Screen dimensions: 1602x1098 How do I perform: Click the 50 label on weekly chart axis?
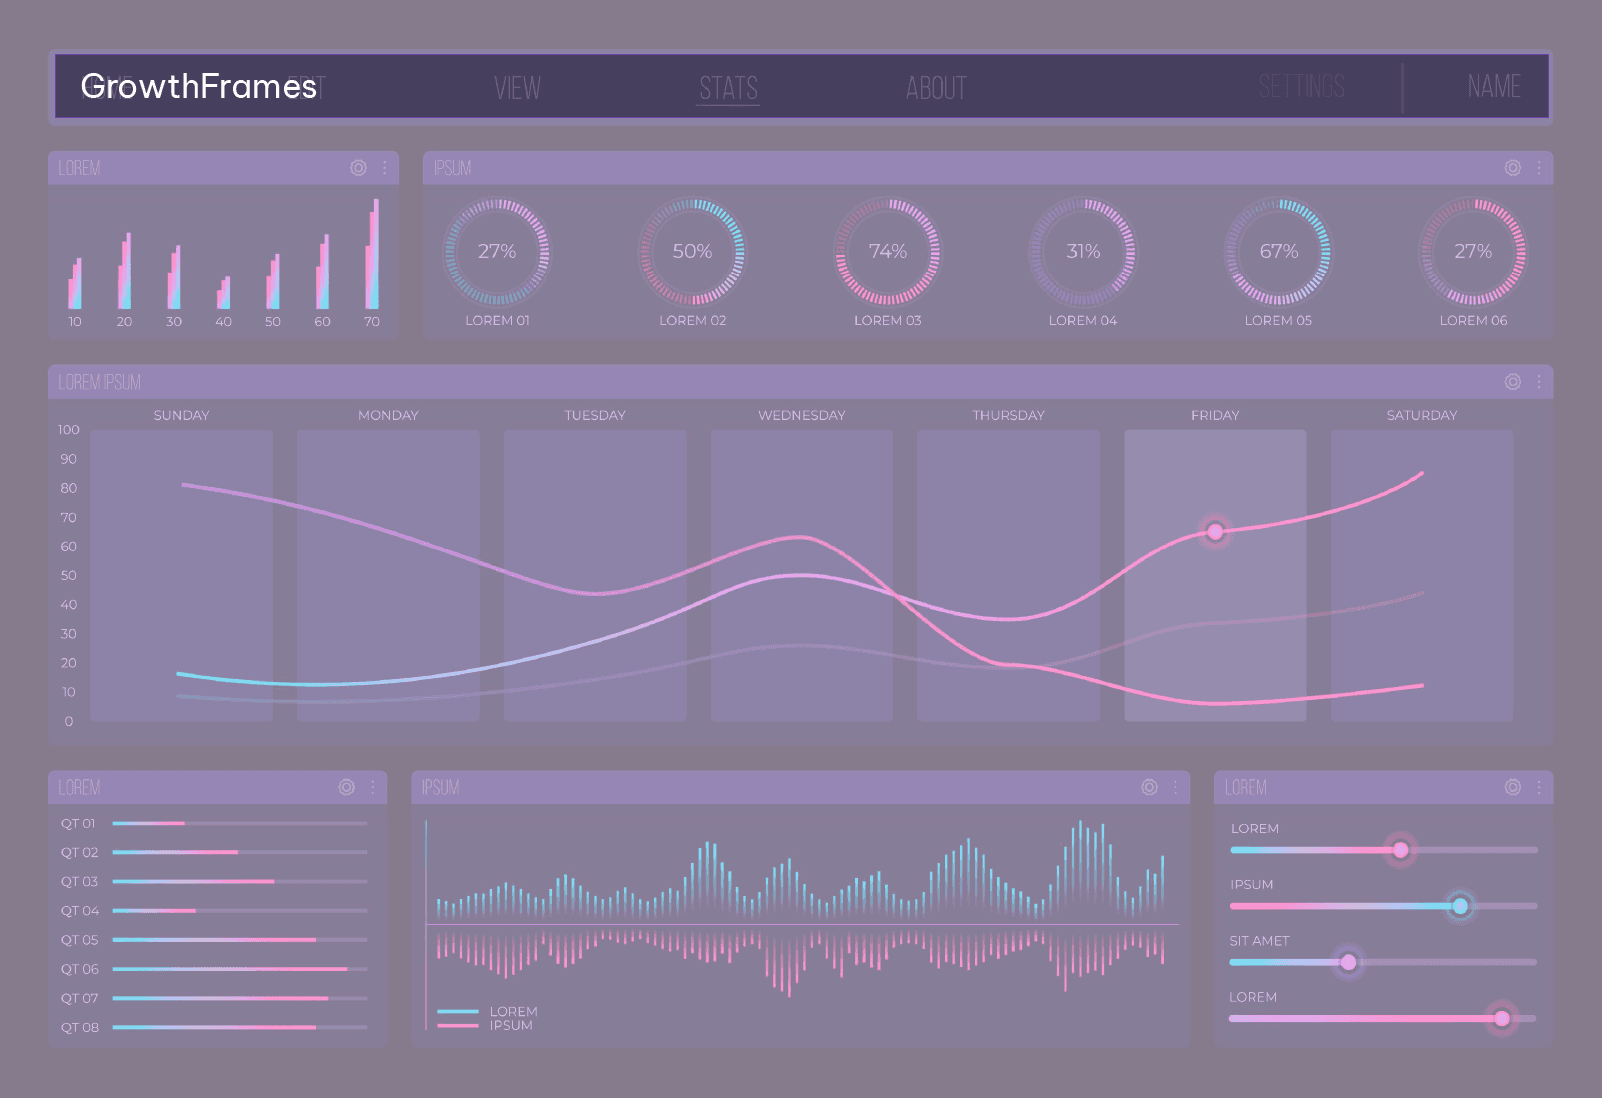tap(68, 576)
